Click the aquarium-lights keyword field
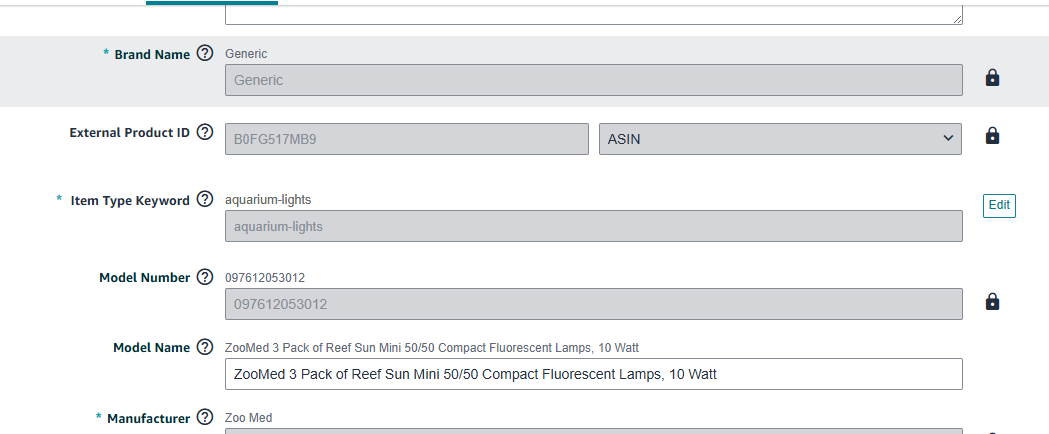The width and height of the screenshot is (1049, 434). (593, 226)
